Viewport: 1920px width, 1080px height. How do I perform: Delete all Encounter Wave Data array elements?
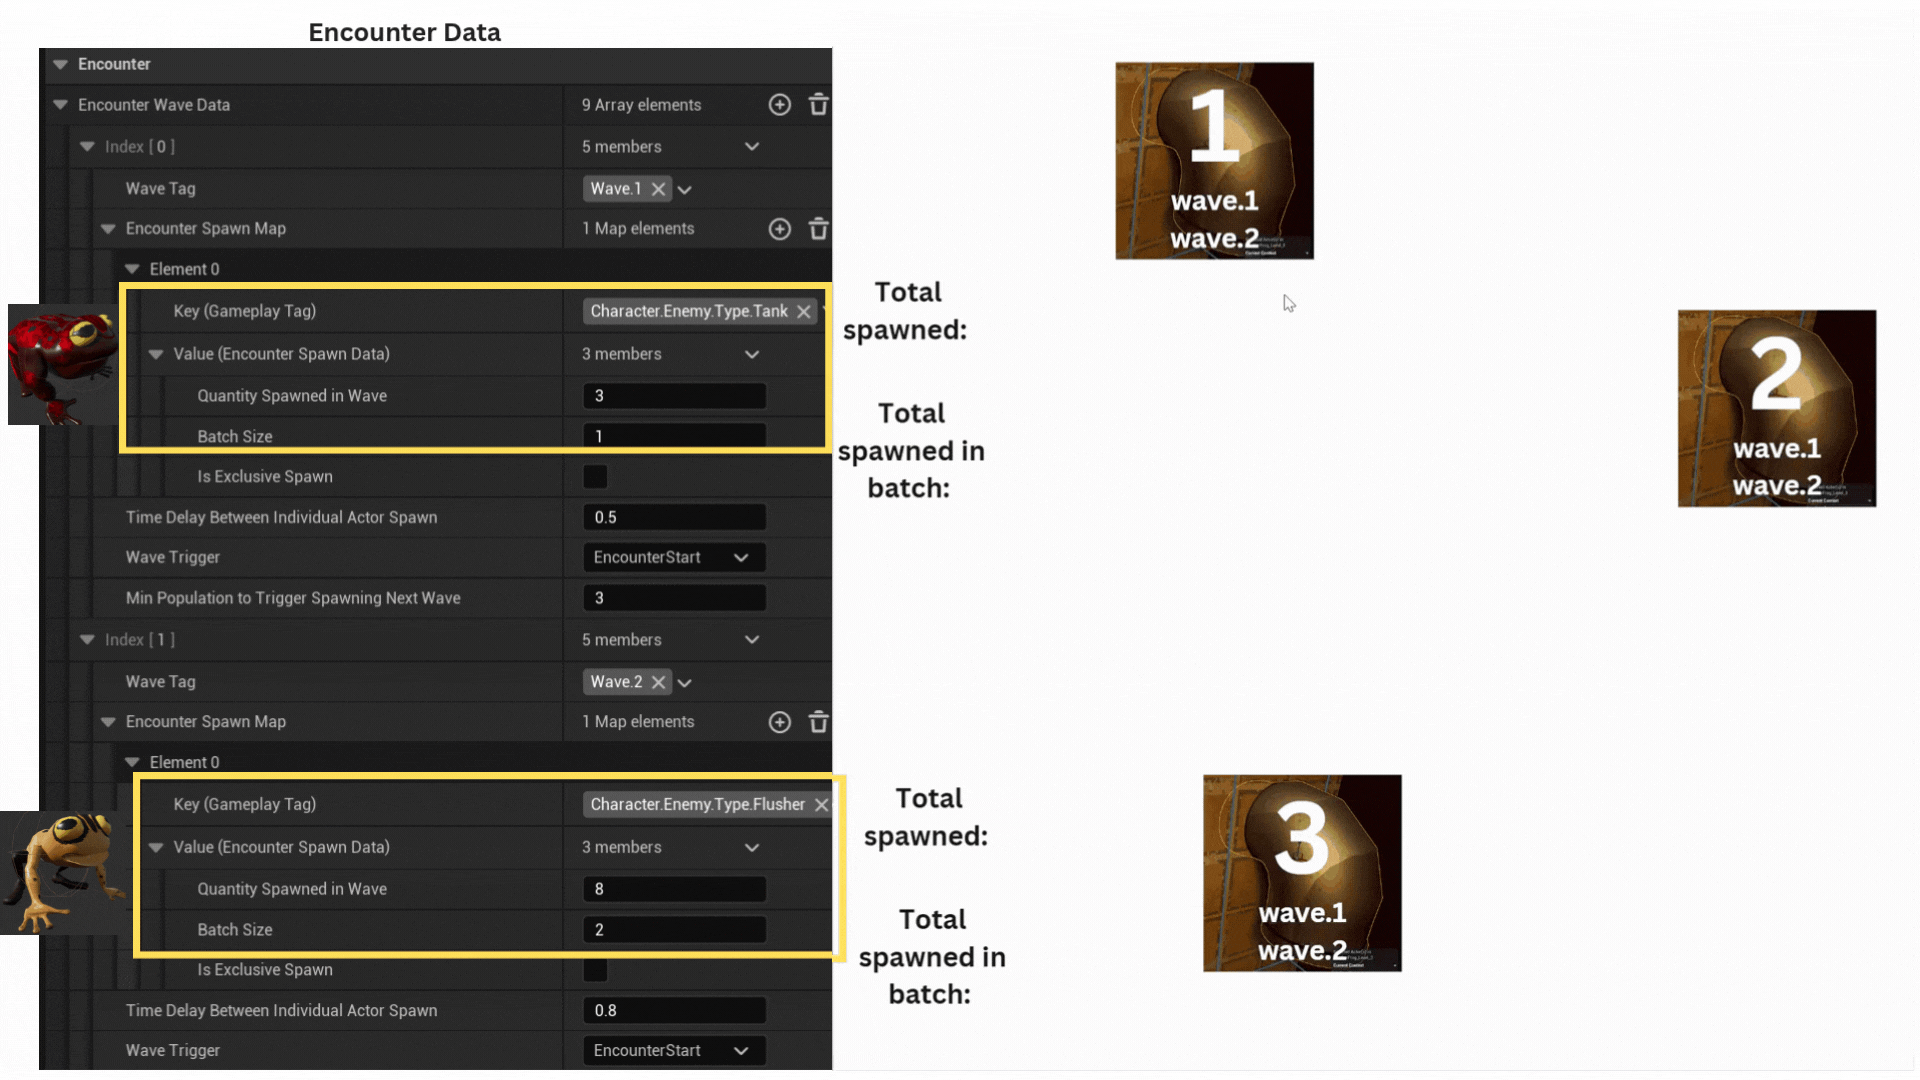[818, 105]
